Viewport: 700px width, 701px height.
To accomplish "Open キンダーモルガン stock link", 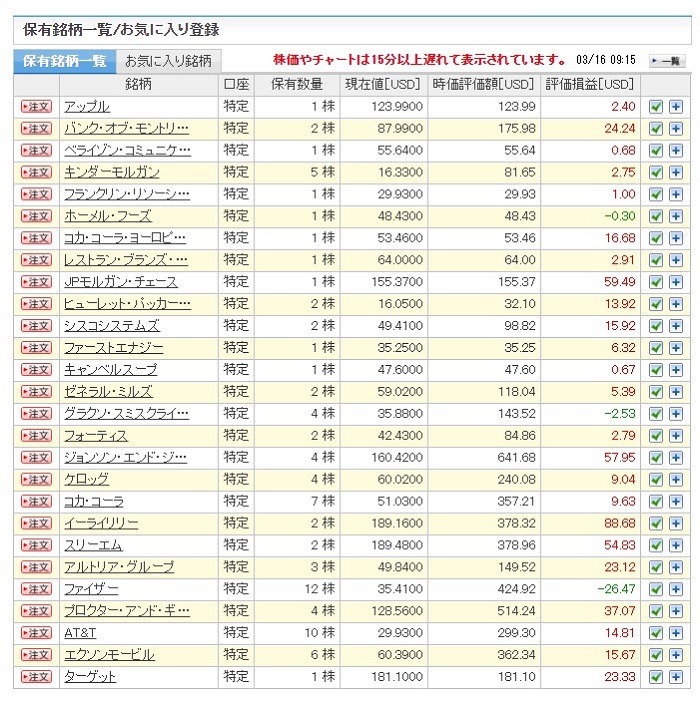I will coord(112,173).
